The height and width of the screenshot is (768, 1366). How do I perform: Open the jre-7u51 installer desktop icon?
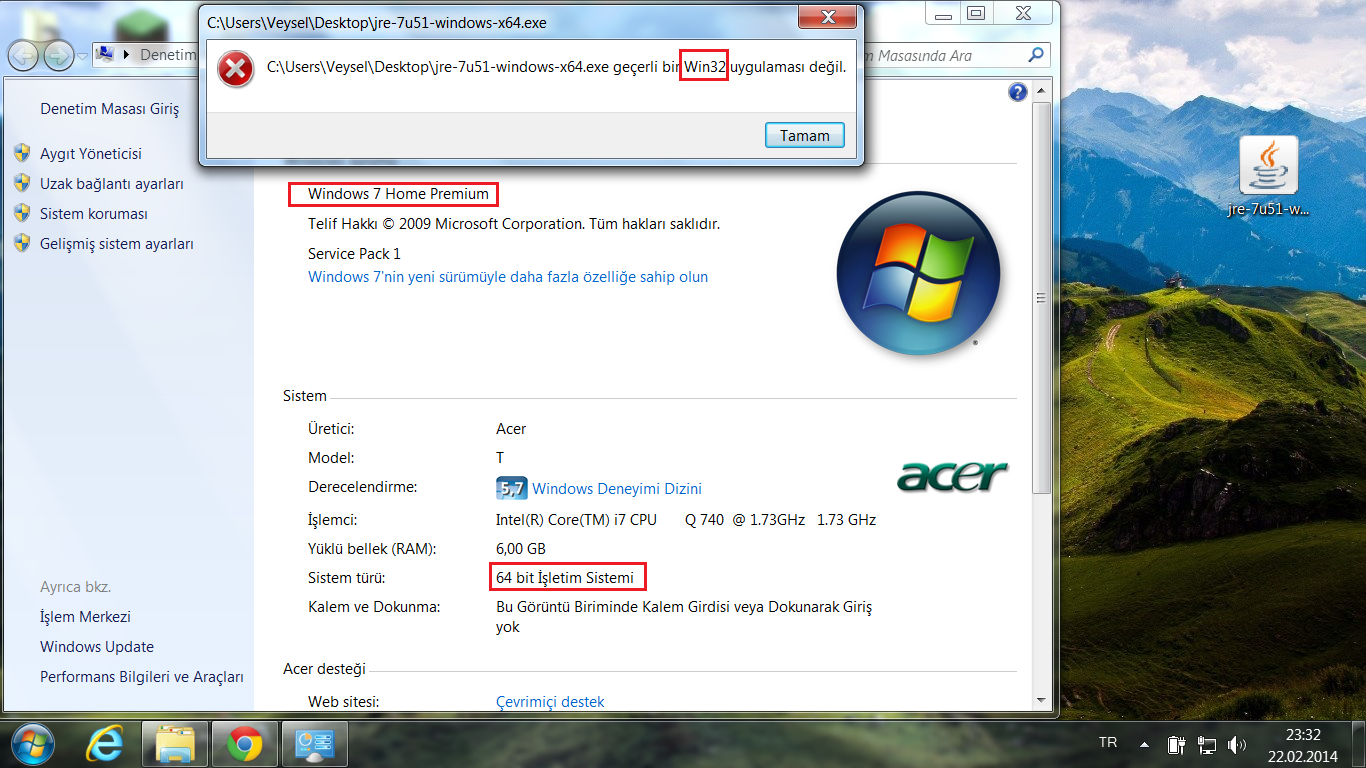pos(1269,177)
